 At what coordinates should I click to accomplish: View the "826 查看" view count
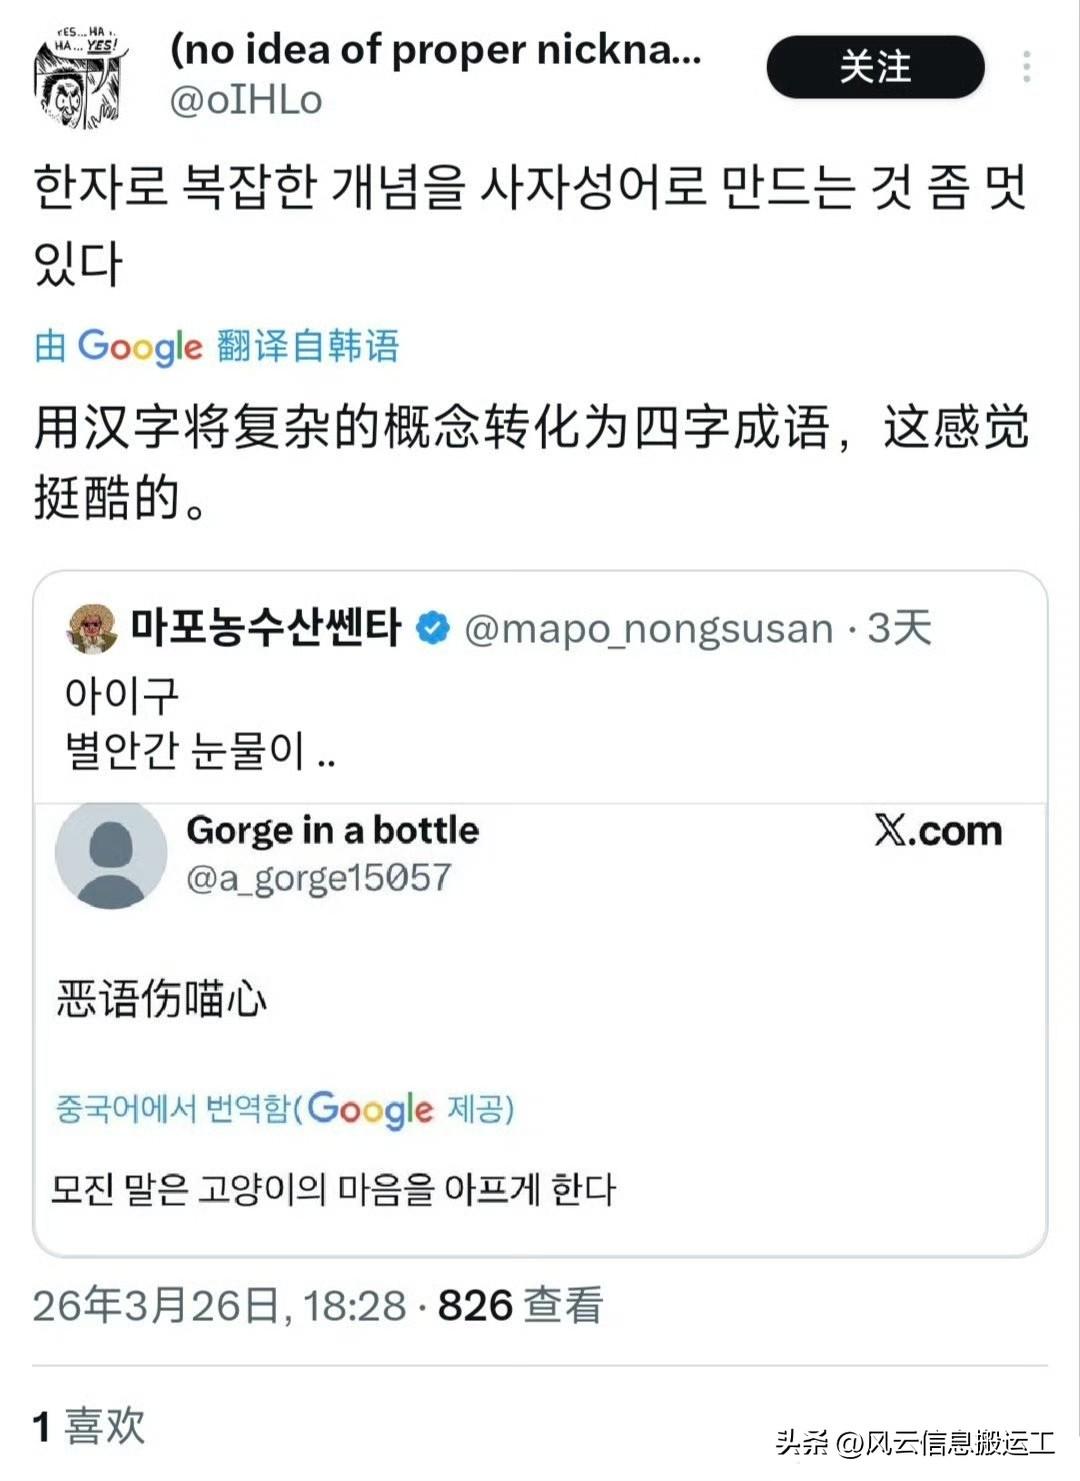click(x=520, y=1305)
